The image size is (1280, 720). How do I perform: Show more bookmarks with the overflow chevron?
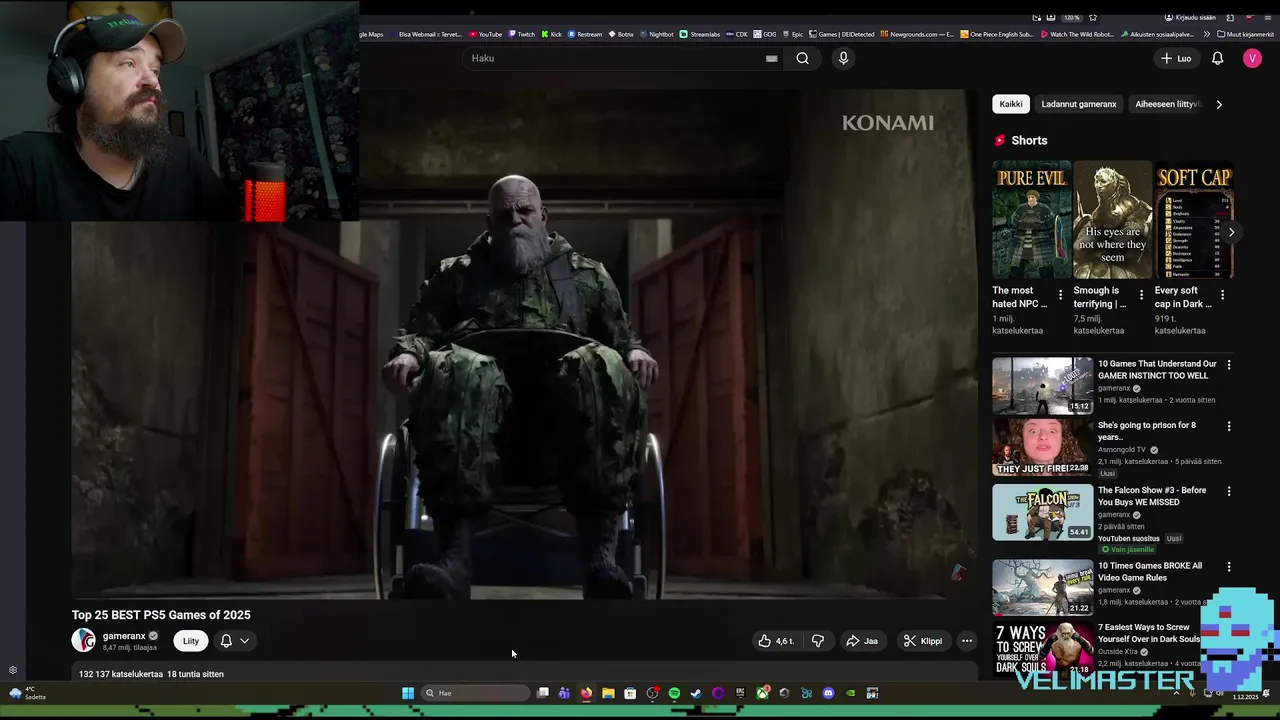[x=1207, y=34]
